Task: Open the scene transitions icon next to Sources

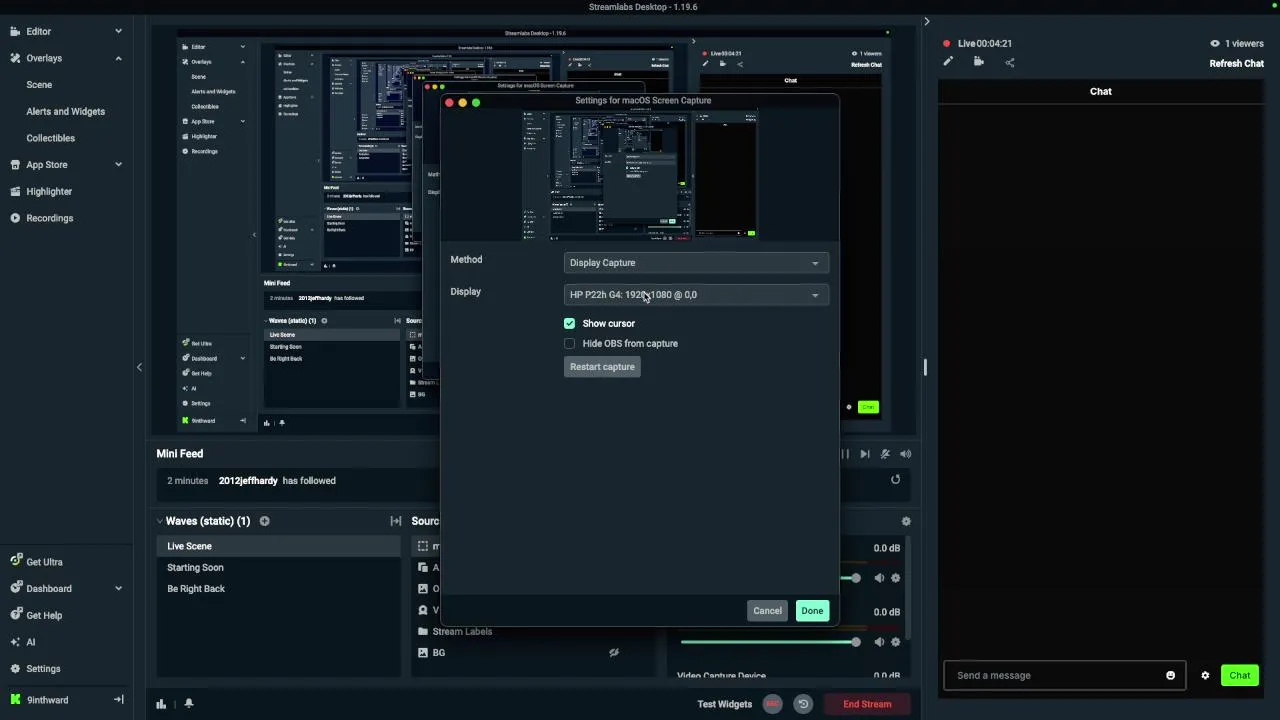Action: pyautogui.click(x=396, y=521)
